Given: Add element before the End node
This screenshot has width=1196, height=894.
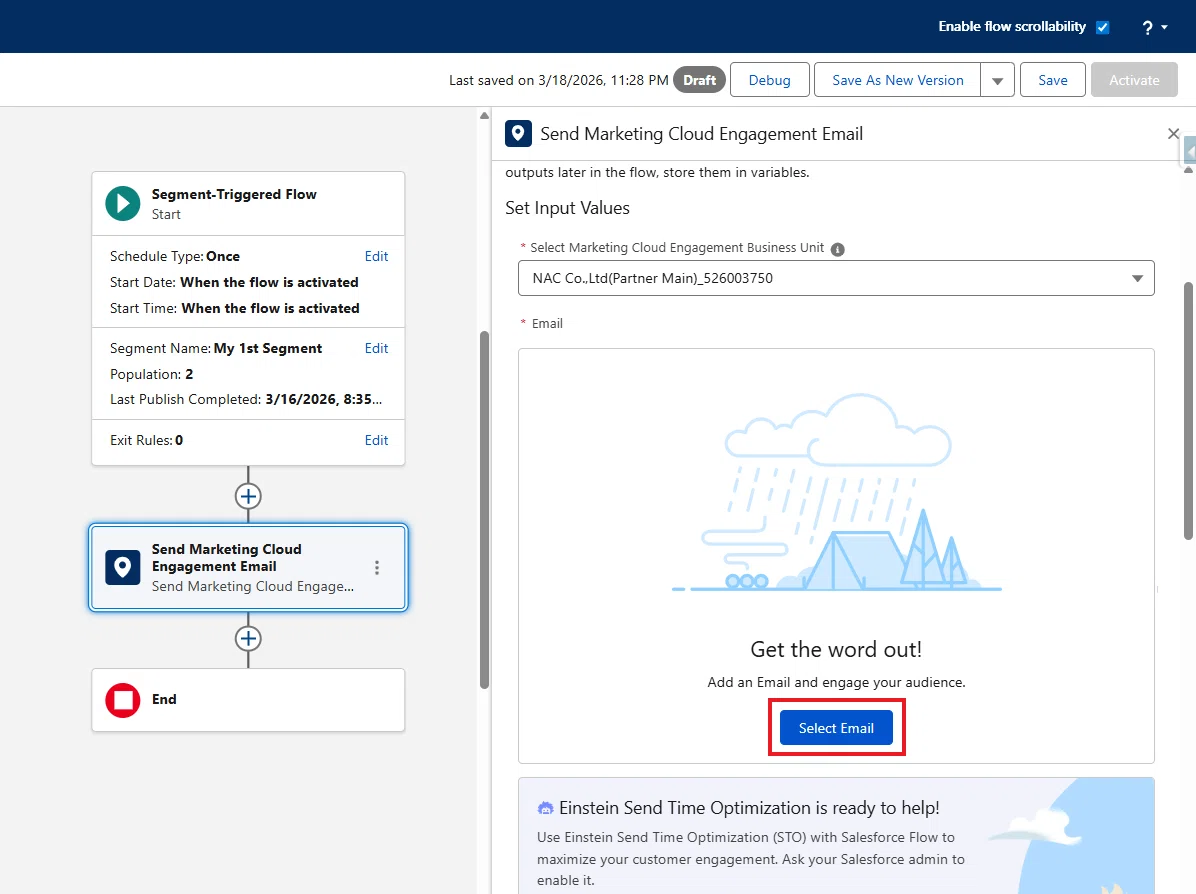Looking at the screenshot, I should click(248, 638).
